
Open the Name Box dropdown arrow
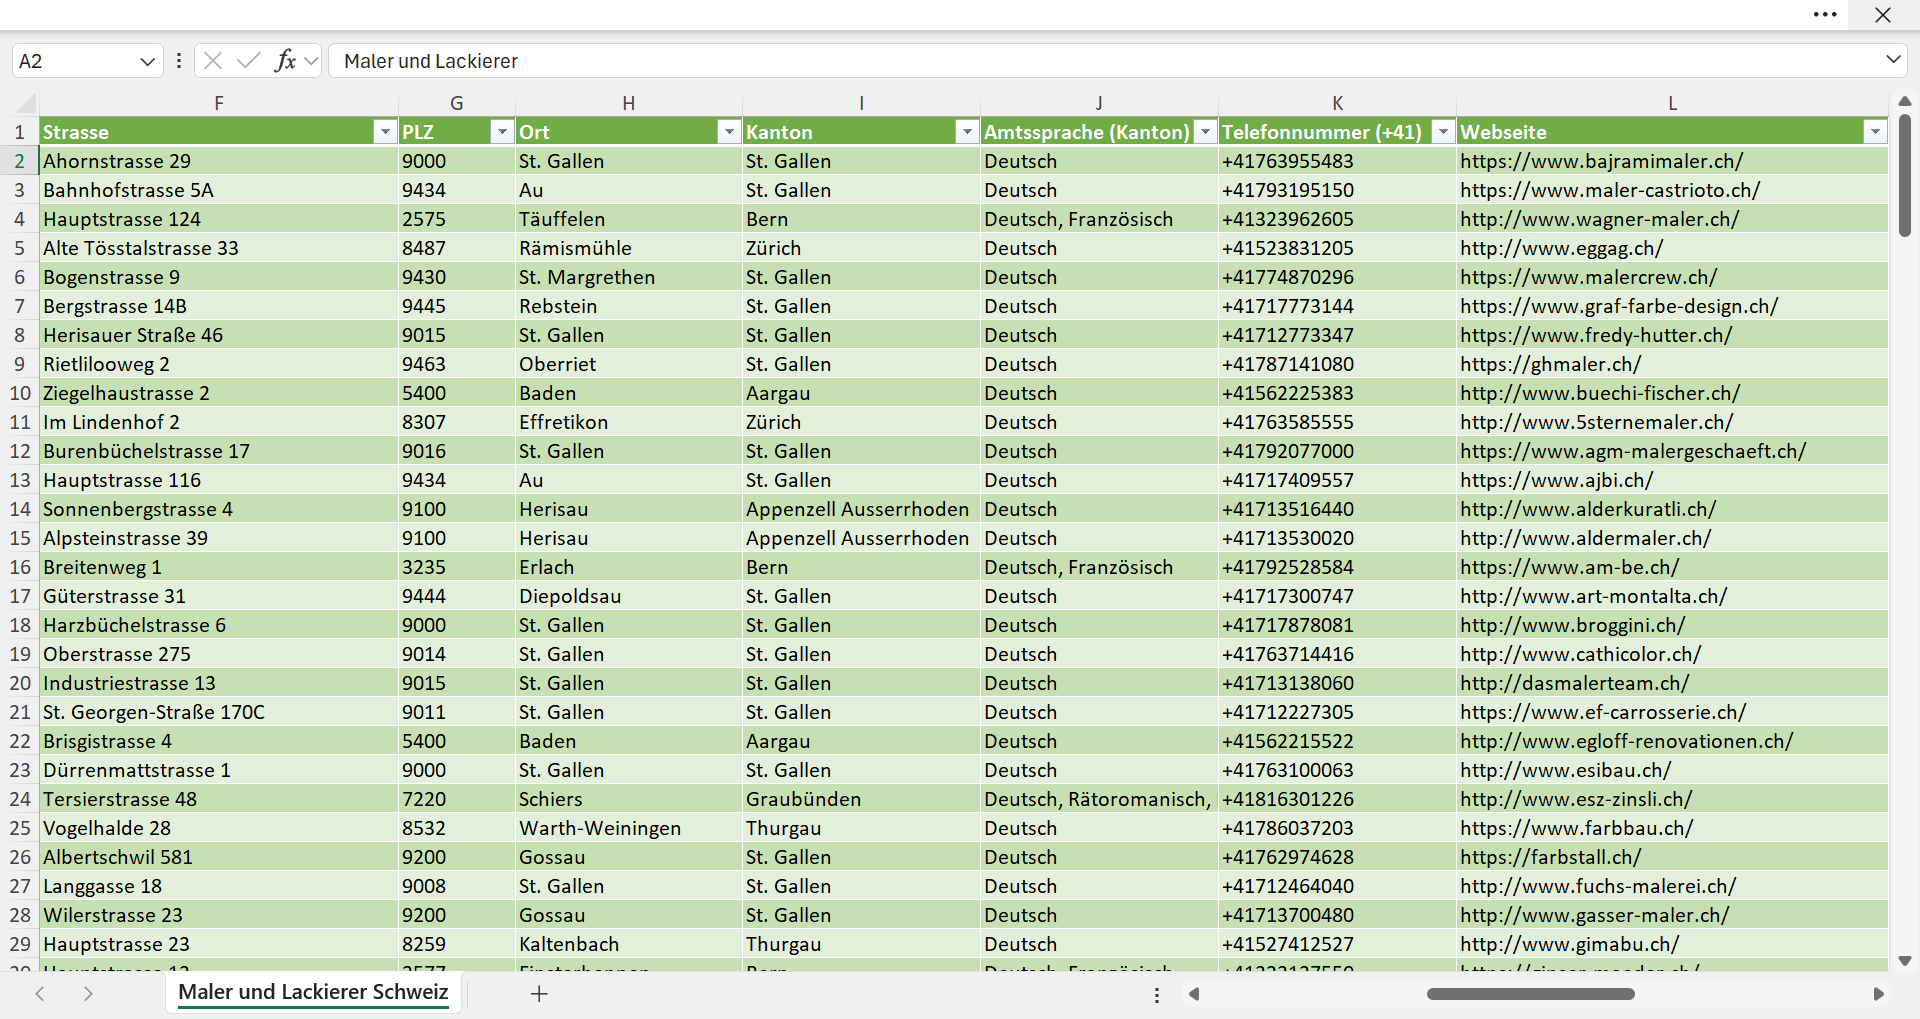tap(147, 61)
